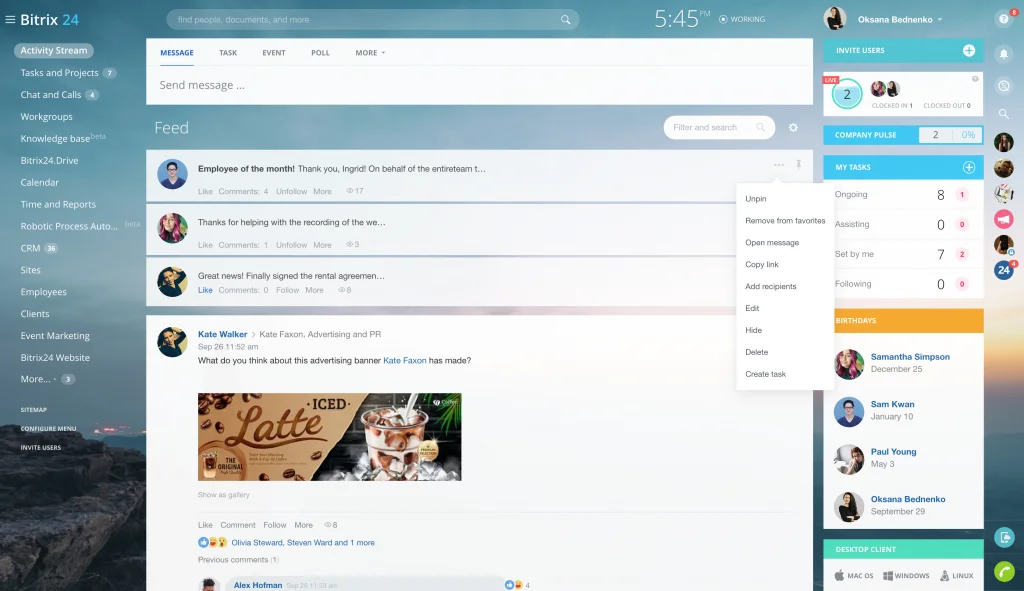Click the Filter and search field
The height and width of the screenshot is (591, 1024).
[x=712, y=128]
